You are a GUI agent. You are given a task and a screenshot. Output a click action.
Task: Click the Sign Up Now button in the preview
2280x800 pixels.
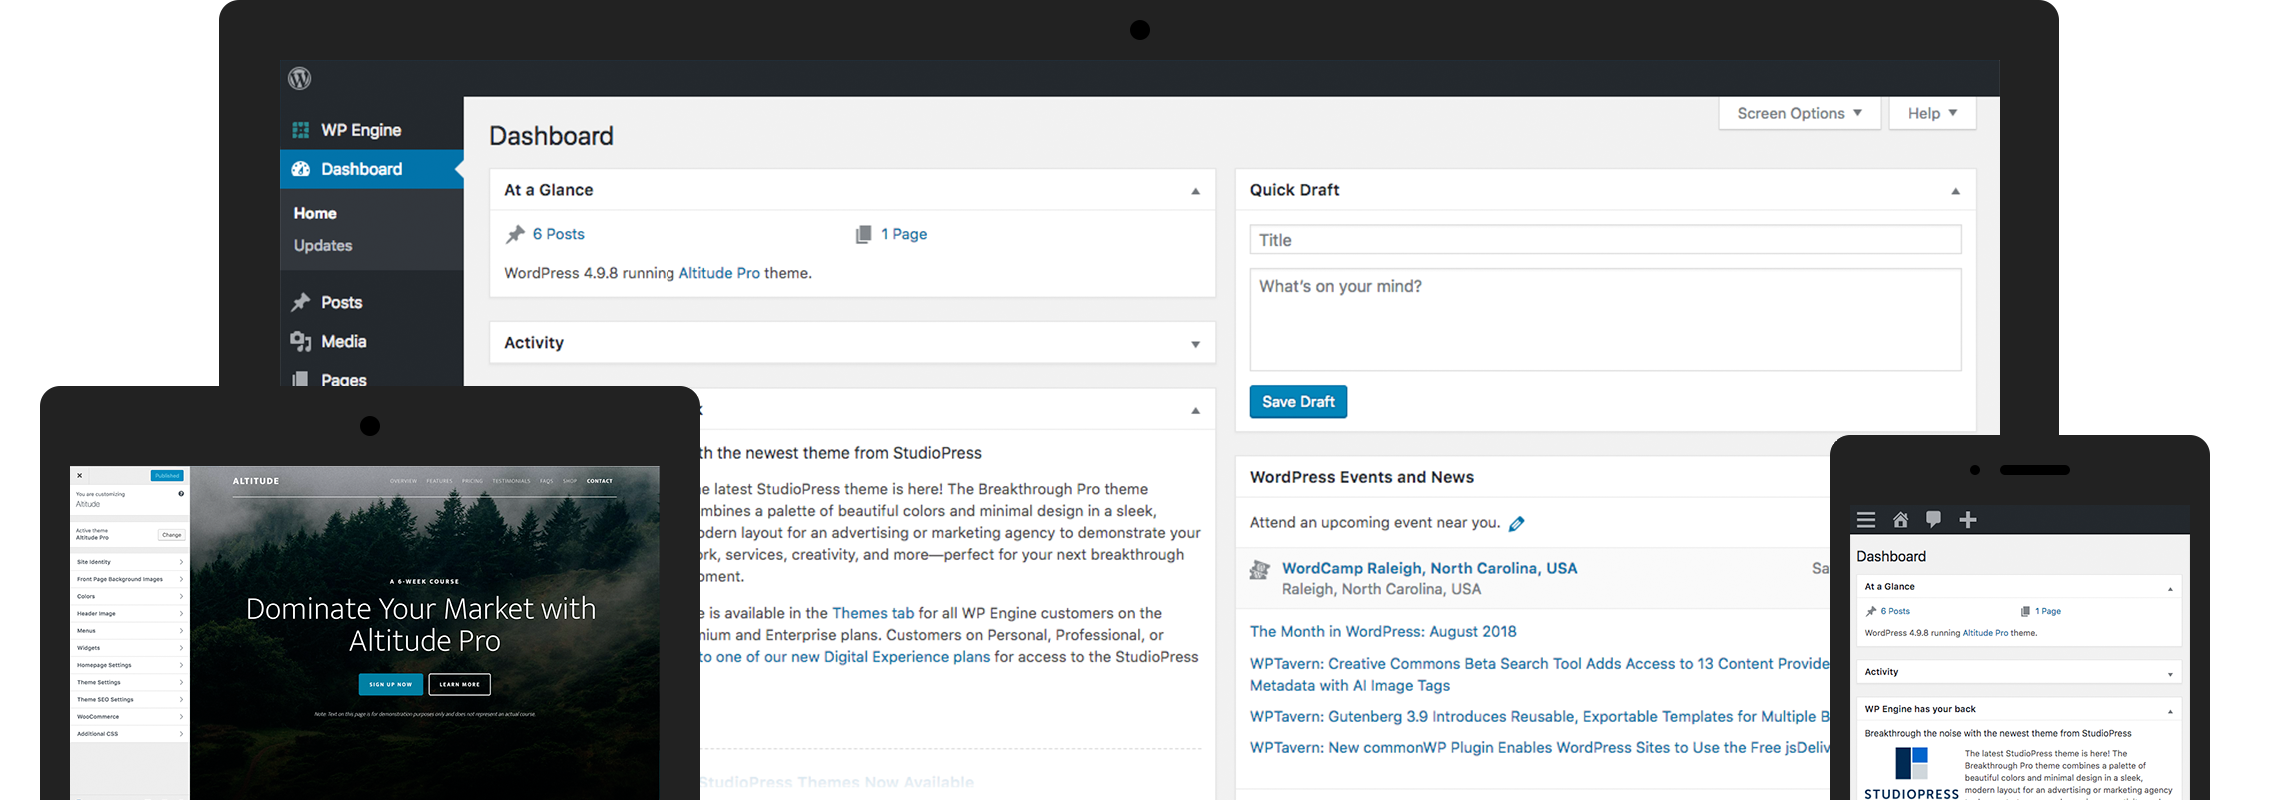click(x=390, y=684)
